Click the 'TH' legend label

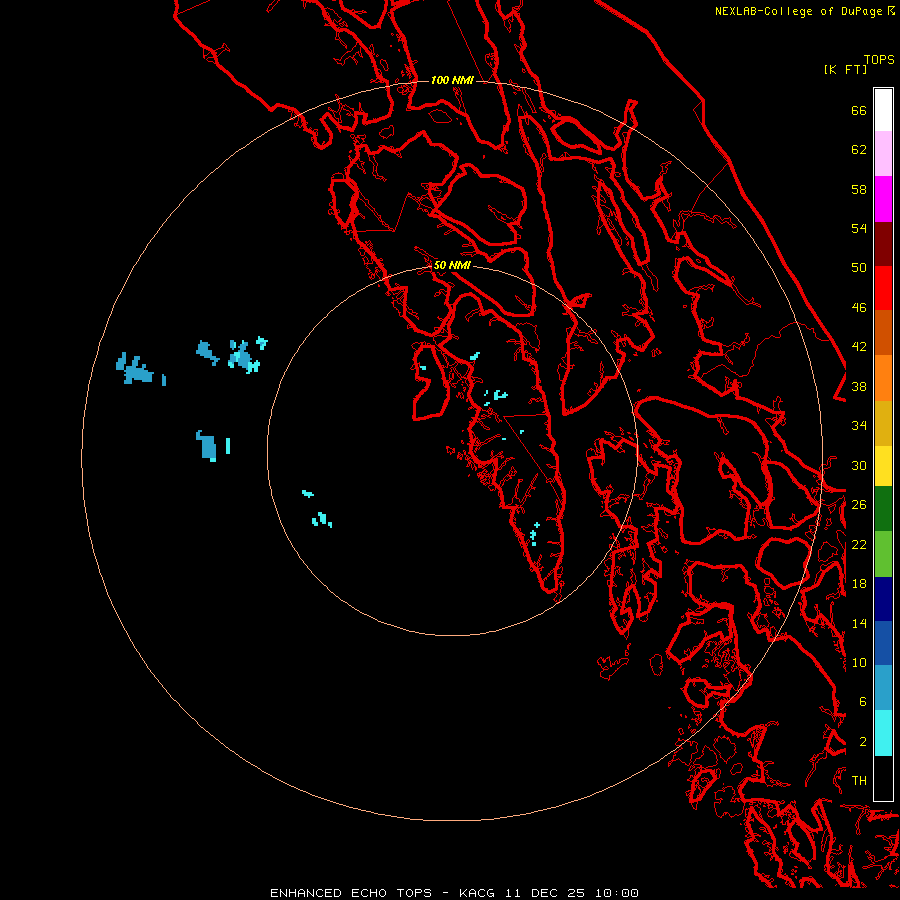tap(859, 781)
